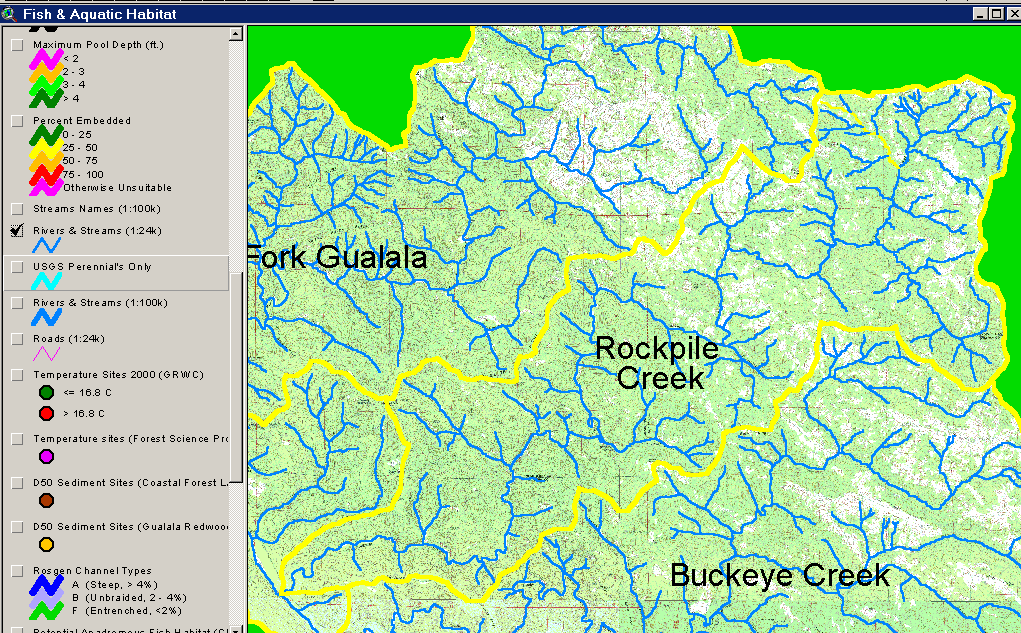Check the USGS Perennial's Only layer checkbox
Image resolution: width=1021 pixels, height=633 pixels.
tap(18, 267)
